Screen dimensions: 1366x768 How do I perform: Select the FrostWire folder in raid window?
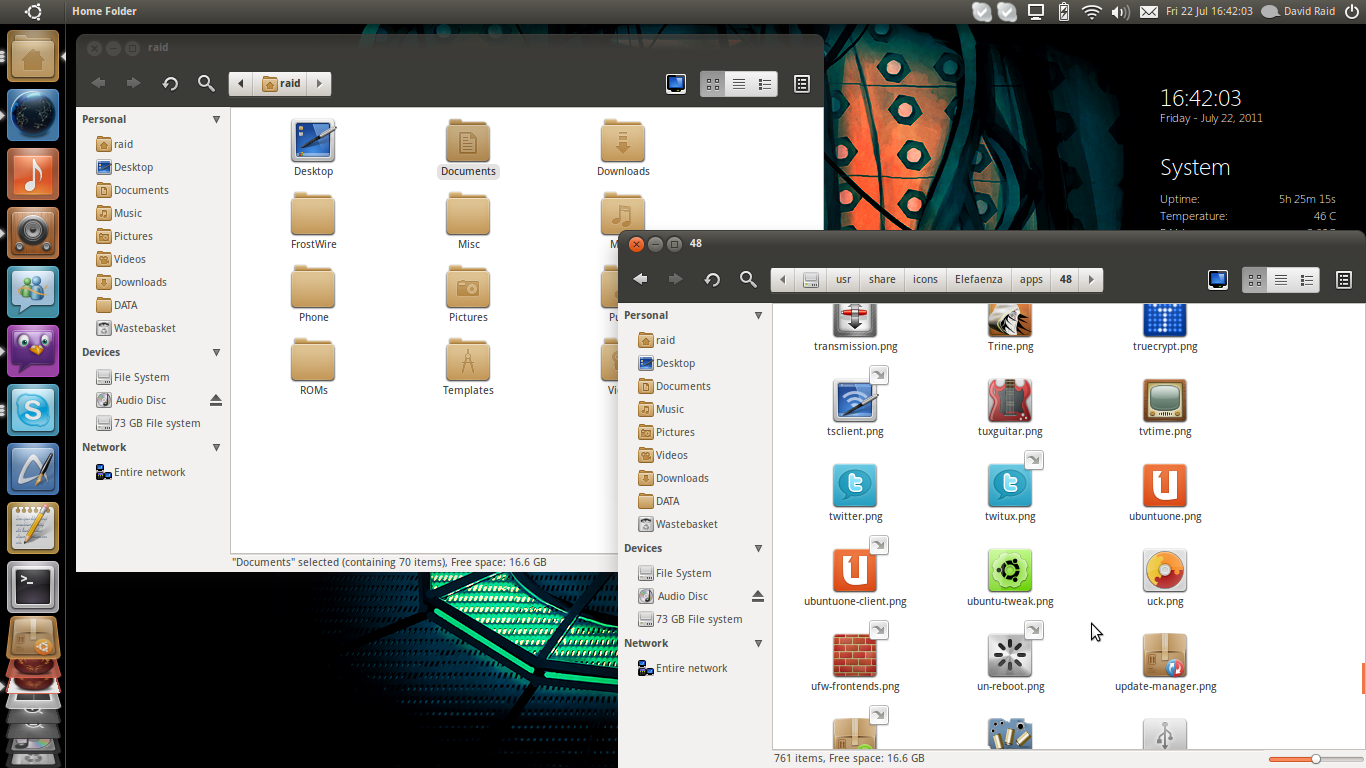point(313,222)
